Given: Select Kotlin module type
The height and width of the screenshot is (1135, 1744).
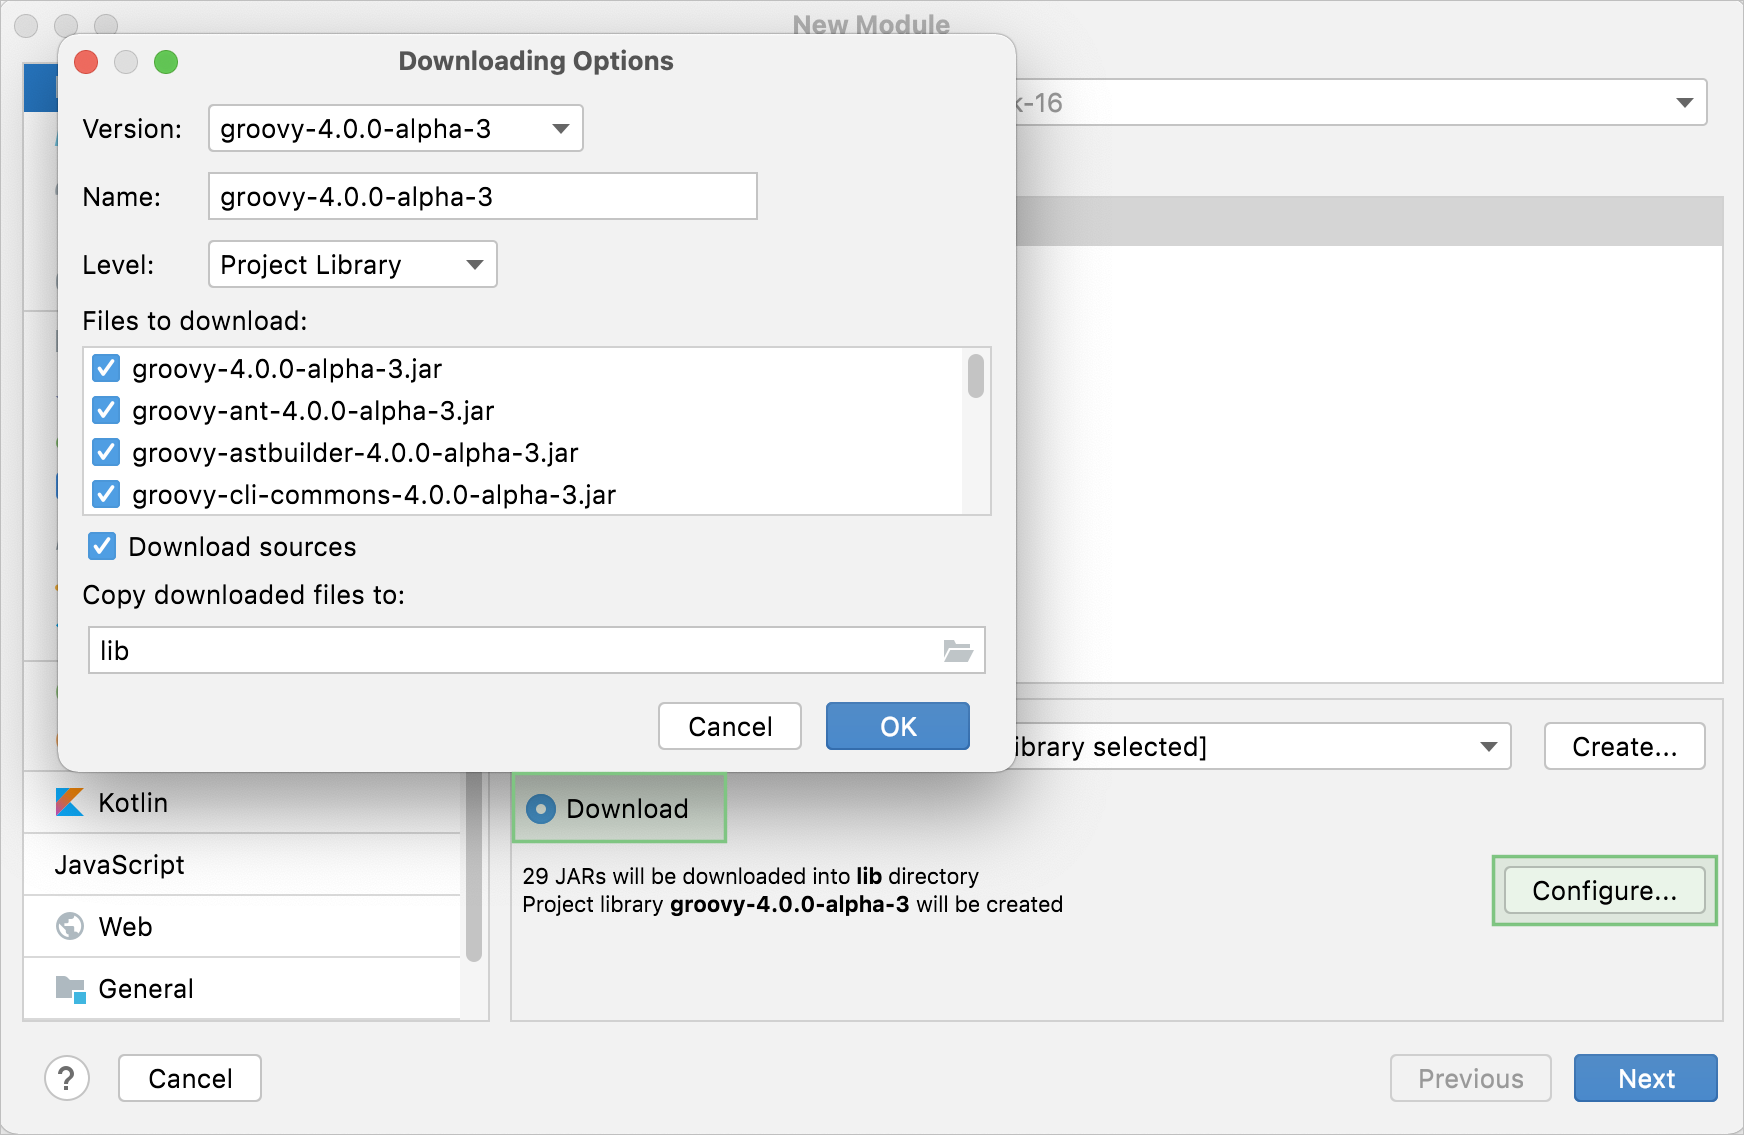Looking at the screenshot, I should (x=133, y=803).
